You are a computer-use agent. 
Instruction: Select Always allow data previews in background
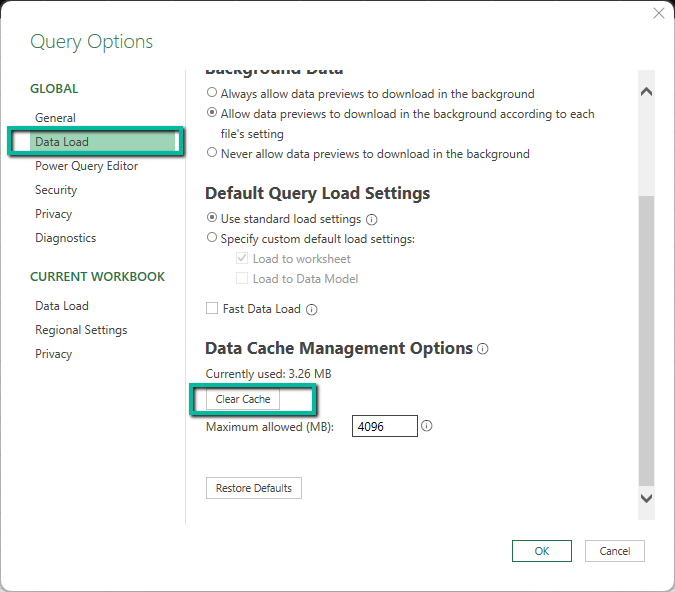point(212,93)
